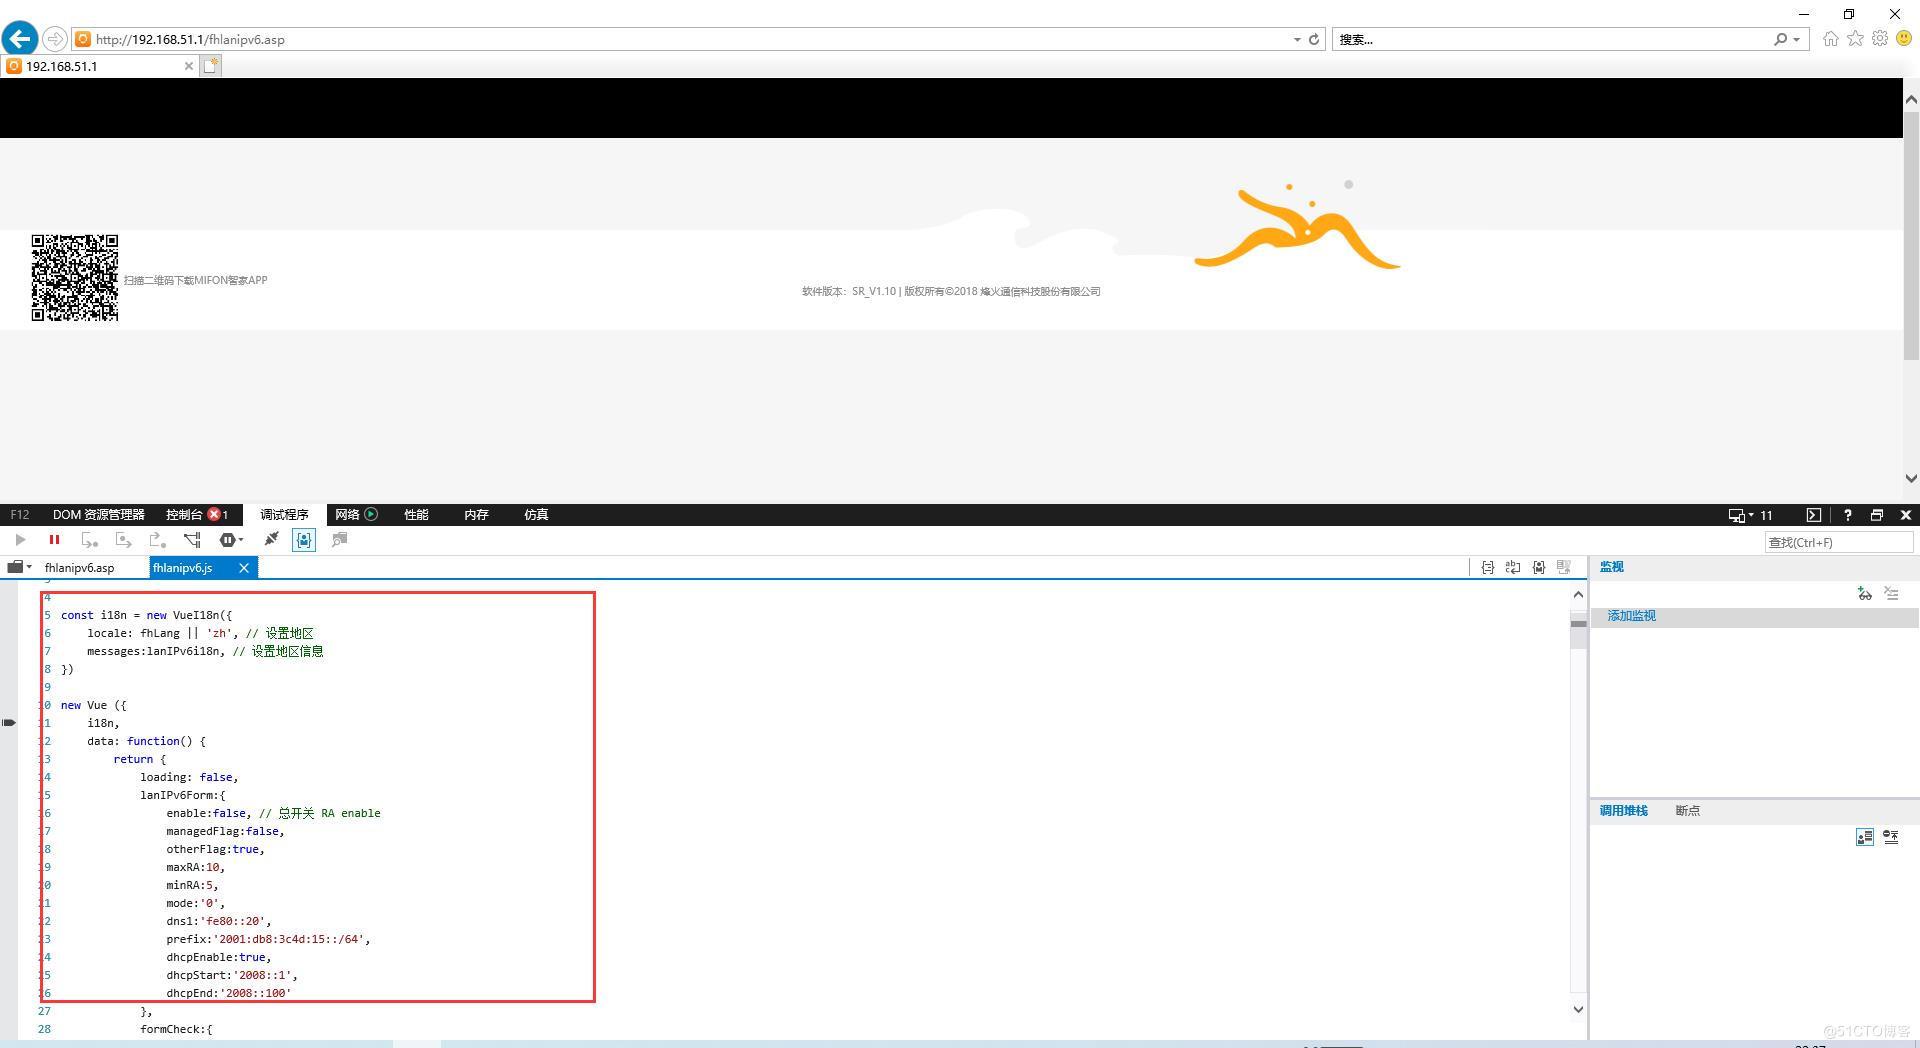Viewport: 1920px width, 1048px height.
Task: Click the page refresh icon
Action: click(1314, 40)
